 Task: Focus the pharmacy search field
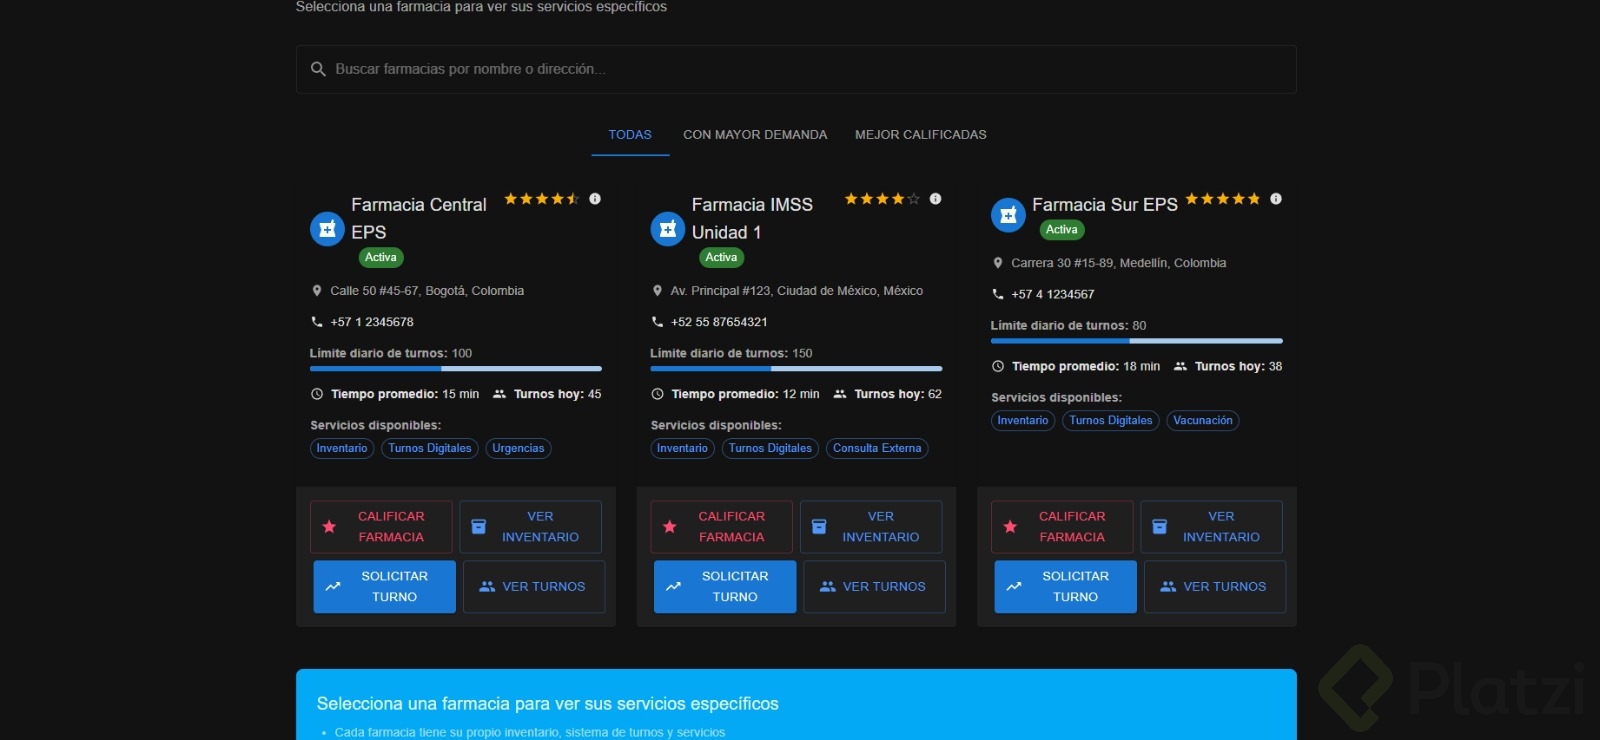pos(796,69)
